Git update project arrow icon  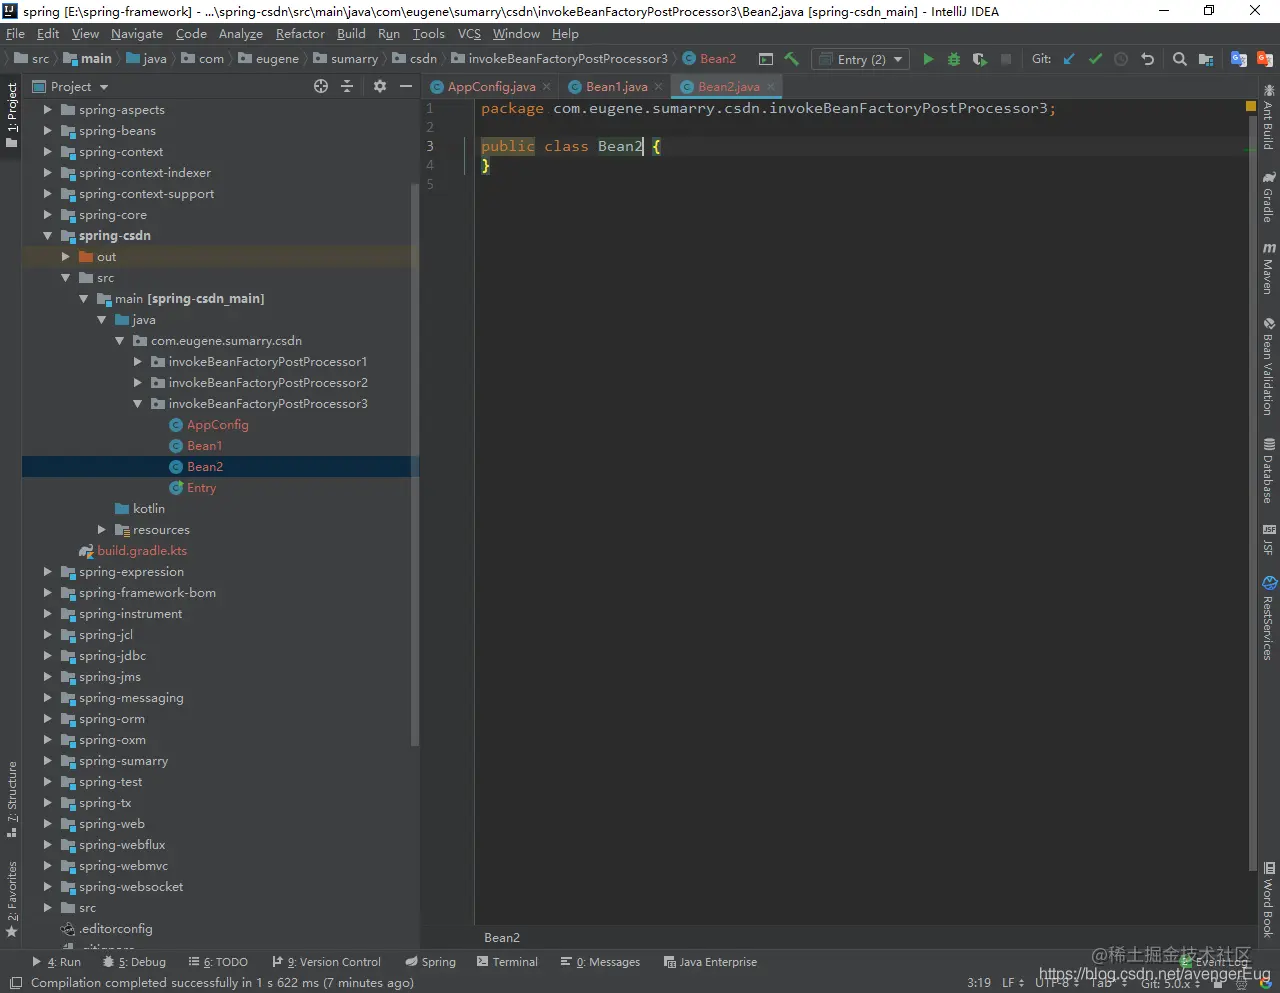click(x=1069, y=59)
